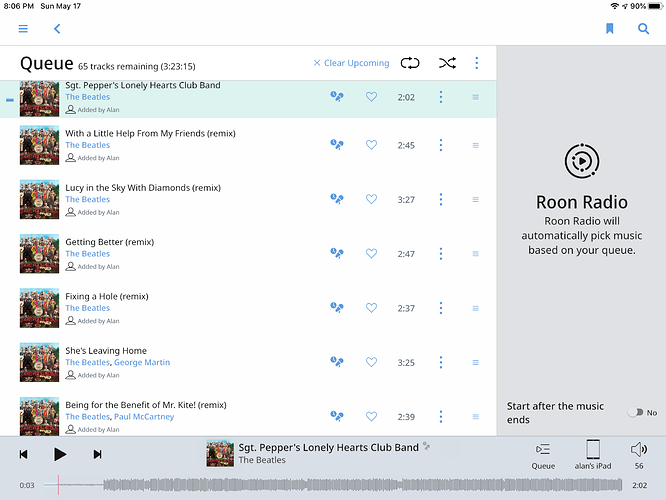The width and height of the screenshot is (666, 500).
Task: Favorite She's Leaving Home
Action: 371,362
